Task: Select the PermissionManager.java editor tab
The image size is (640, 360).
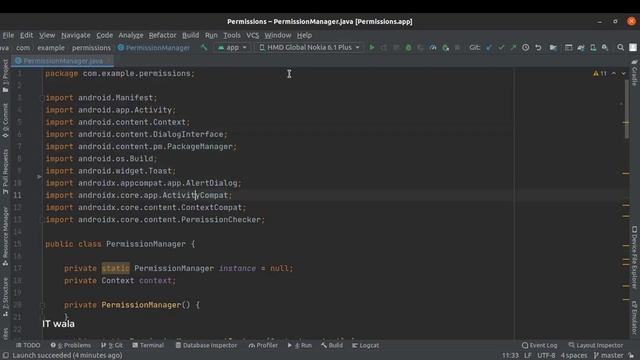Action: click(x=63, y=61)
